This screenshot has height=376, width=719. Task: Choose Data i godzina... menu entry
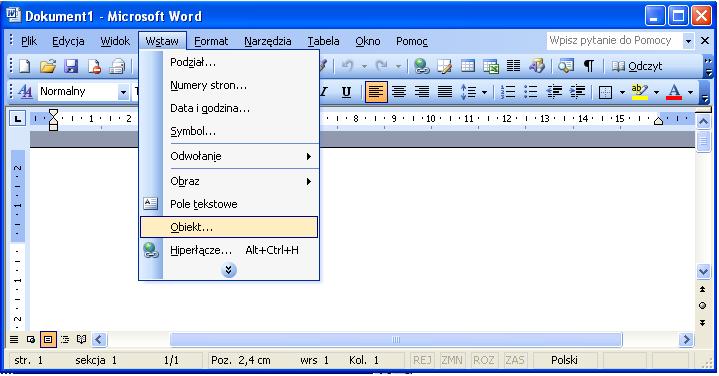coord(229,108)
